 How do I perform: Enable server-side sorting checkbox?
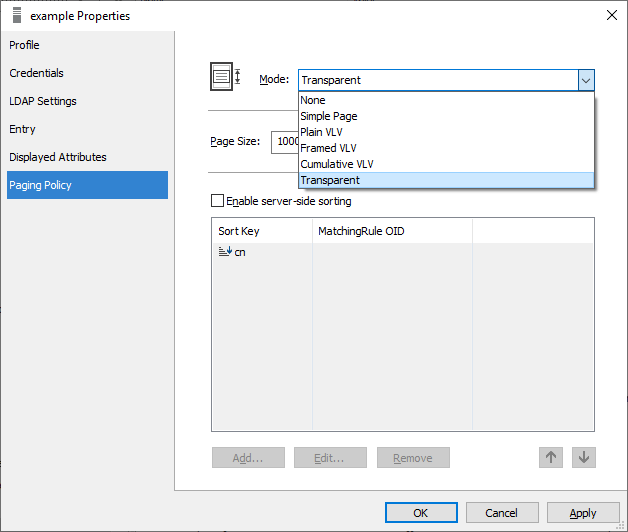pos(218,201)
